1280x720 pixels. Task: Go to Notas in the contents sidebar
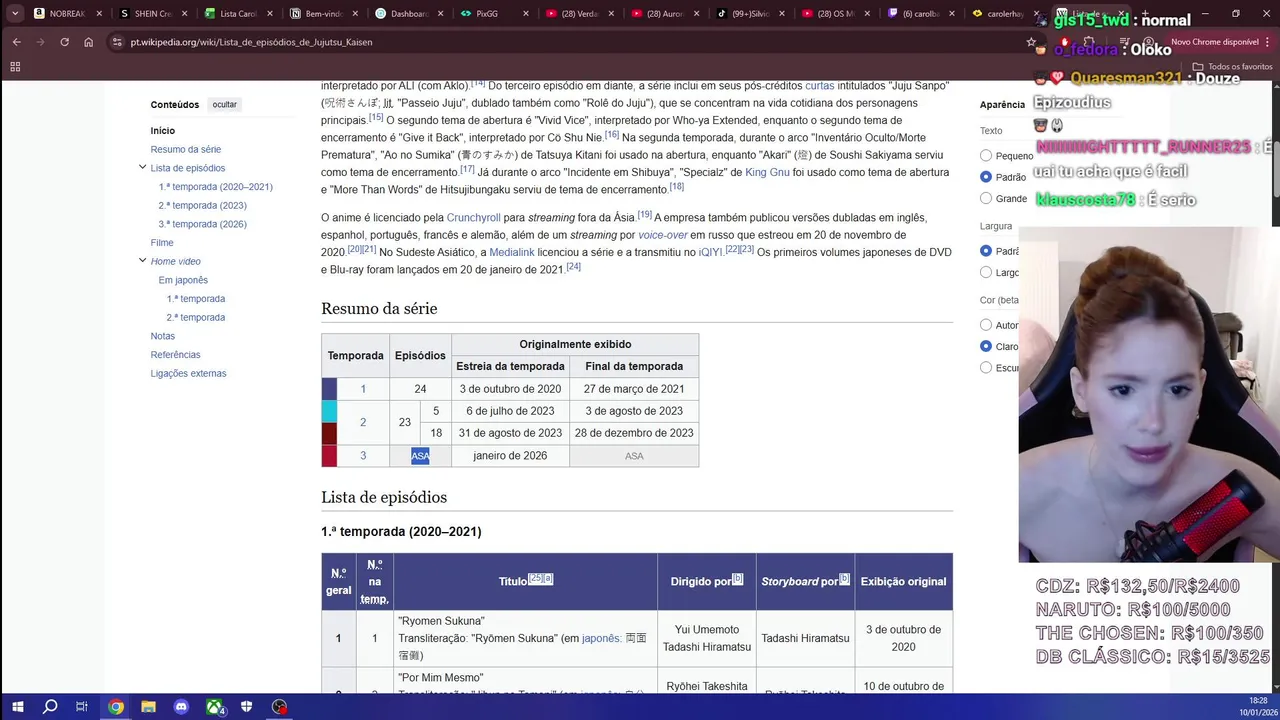[x=163, y=336]
